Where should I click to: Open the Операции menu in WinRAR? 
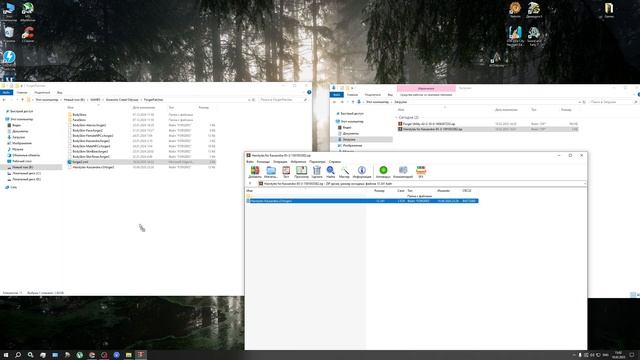[280, 162]
